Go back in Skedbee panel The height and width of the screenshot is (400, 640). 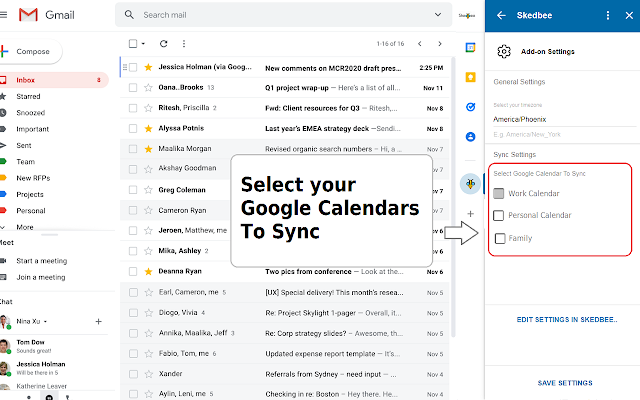tap(501, 15)
